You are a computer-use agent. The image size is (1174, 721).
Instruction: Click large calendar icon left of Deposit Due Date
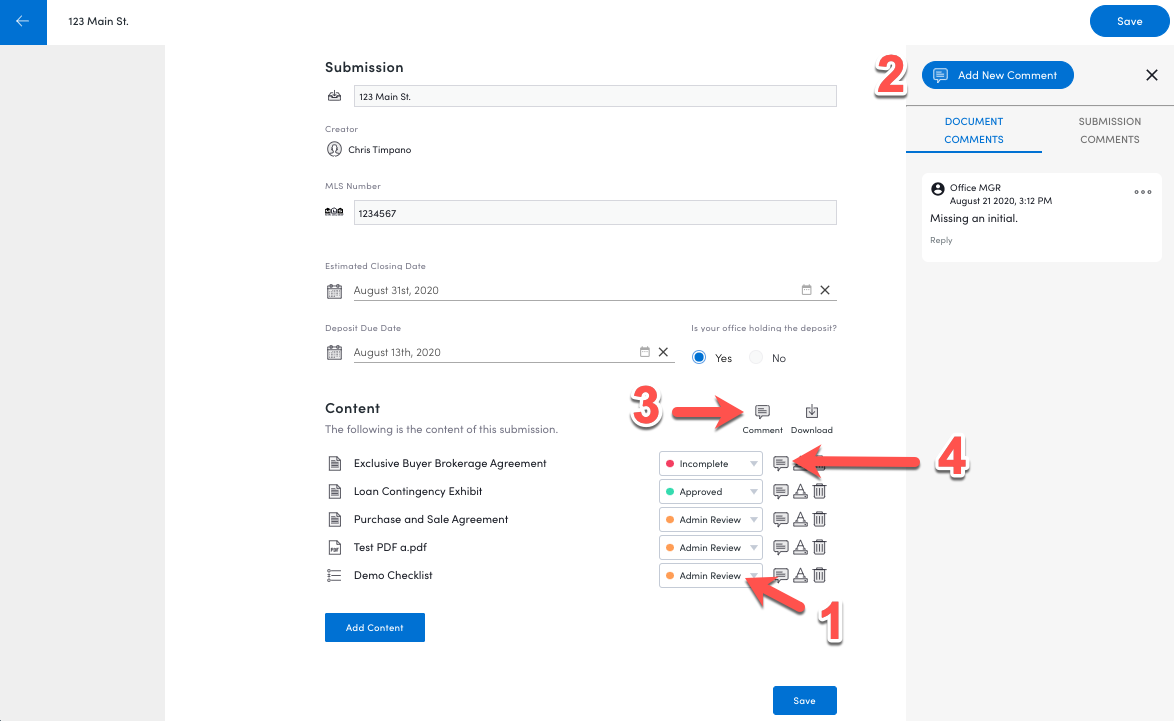click(x=335, y=353)
